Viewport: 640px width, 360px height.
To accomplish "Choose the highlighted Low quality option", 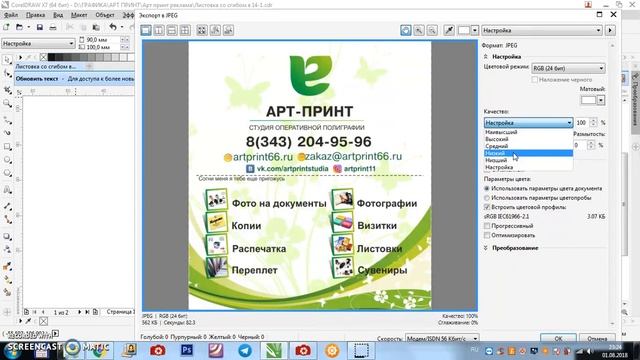I will pyautogui.click(x=529, y=153).
